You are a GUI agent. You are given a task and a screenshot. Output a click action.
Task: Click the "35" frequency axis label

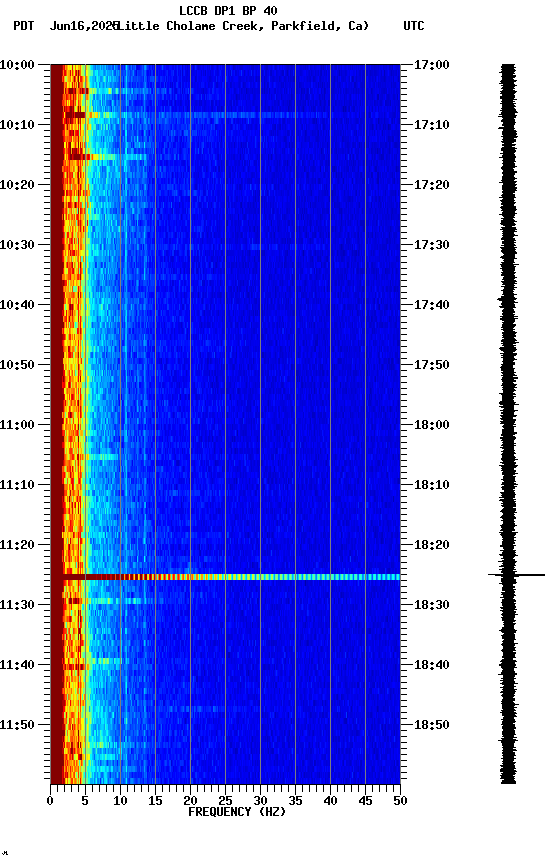tap(295, 801)
